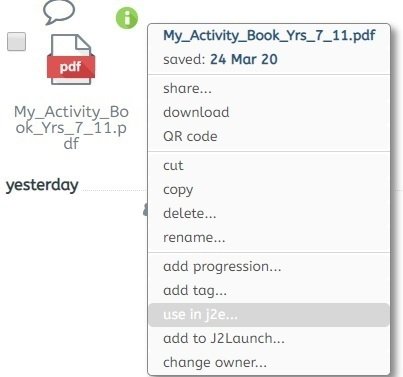
Task: Click the yesterday section heading
Action: pos(42,185)
